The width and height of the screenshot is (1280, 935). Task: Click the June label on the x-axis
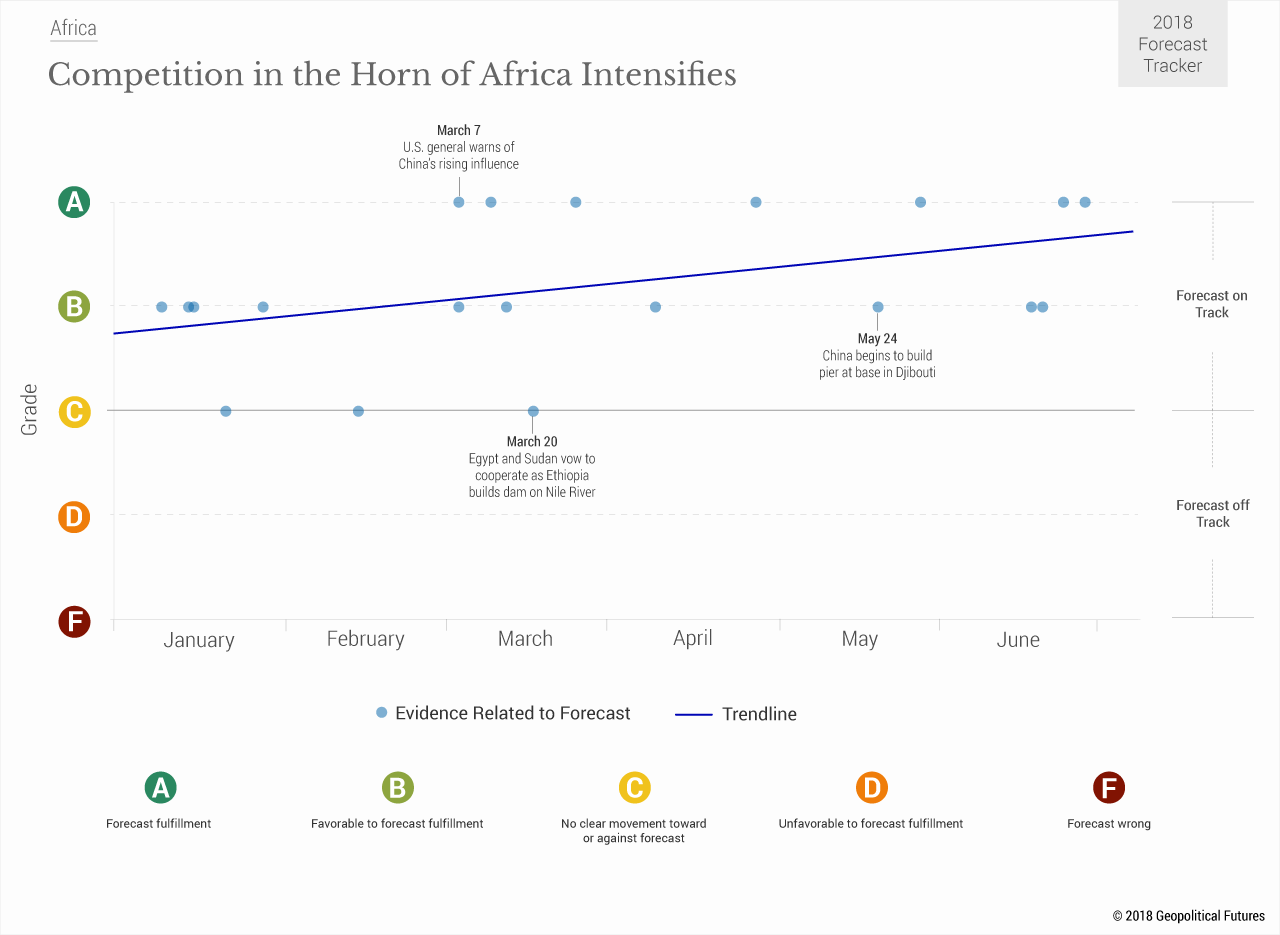pyautogui.click(x=1018, y=640)
